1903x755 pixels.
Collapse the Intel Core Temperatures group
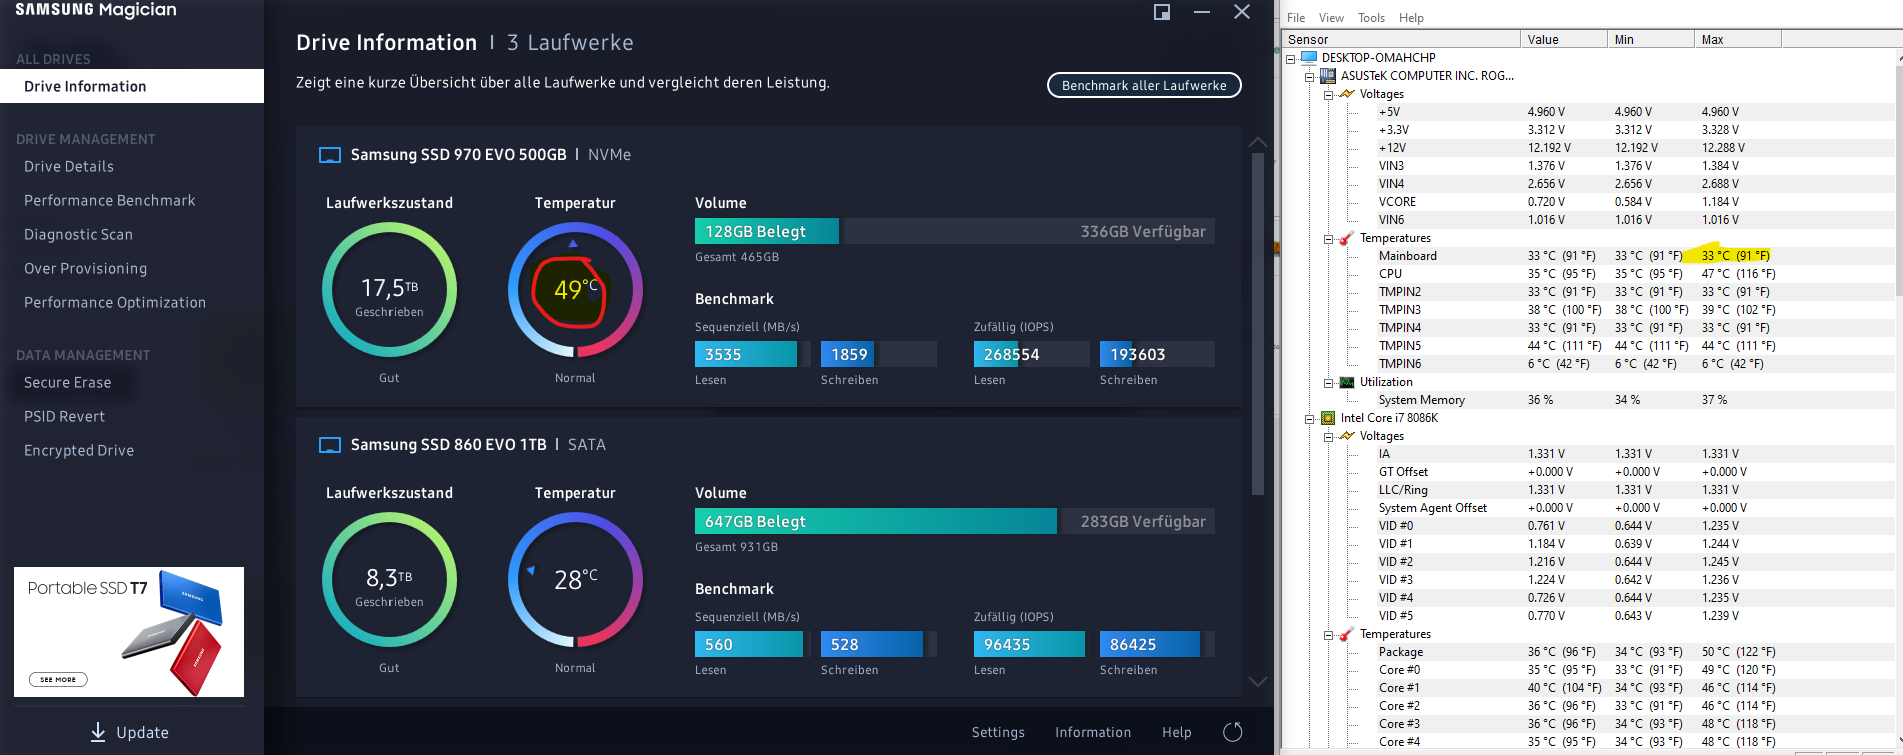point(1329,635)
